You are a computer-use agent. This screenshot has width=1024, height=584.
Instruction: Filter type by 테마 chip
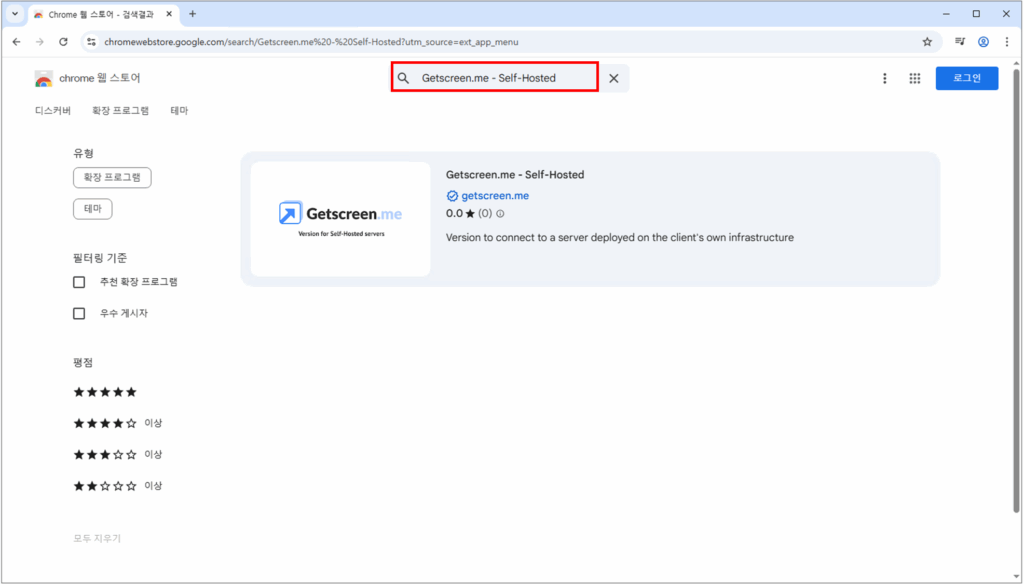(93, 208)
